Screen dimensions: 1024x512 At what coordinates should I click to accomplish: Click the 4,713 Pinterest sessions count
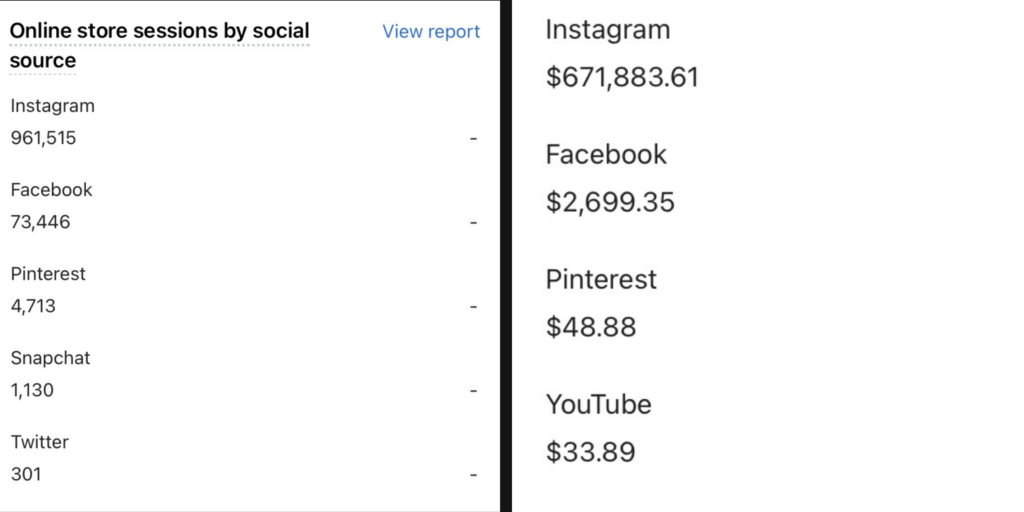tap(33, 306)
